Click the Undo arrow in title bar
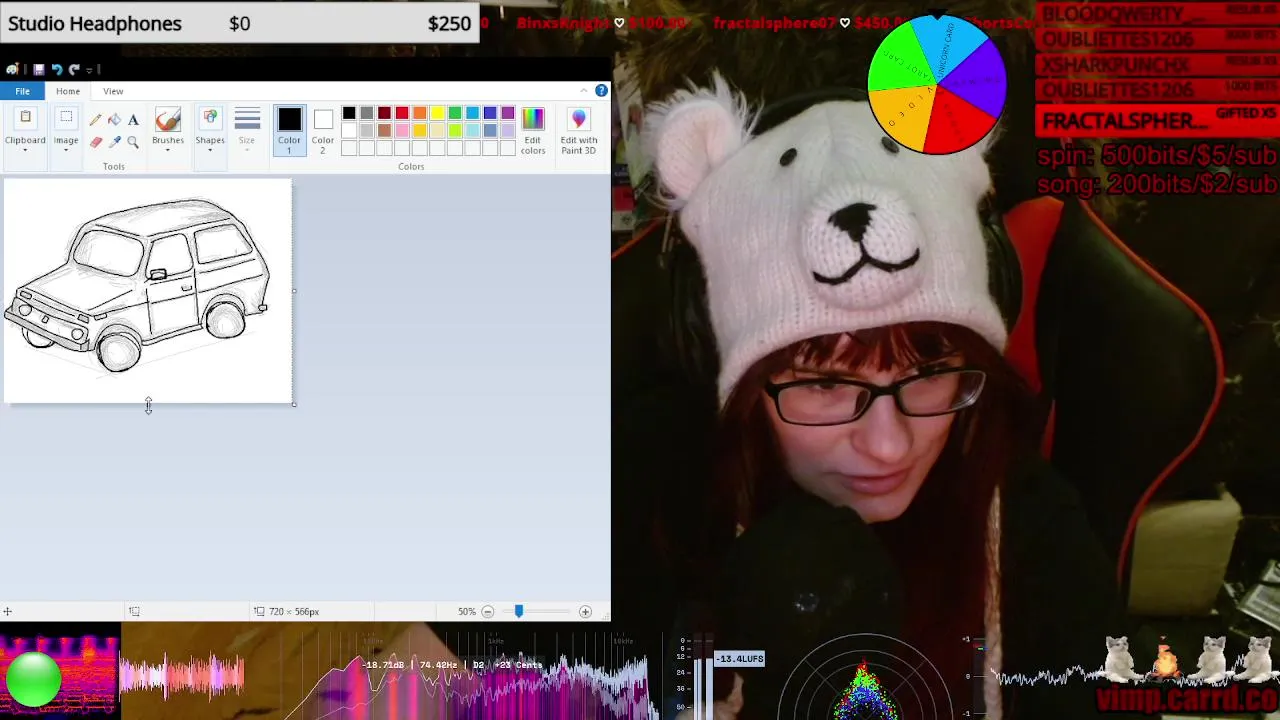Image resolution: width=1280 pixels, height=720 pixels. pos(57,69)
